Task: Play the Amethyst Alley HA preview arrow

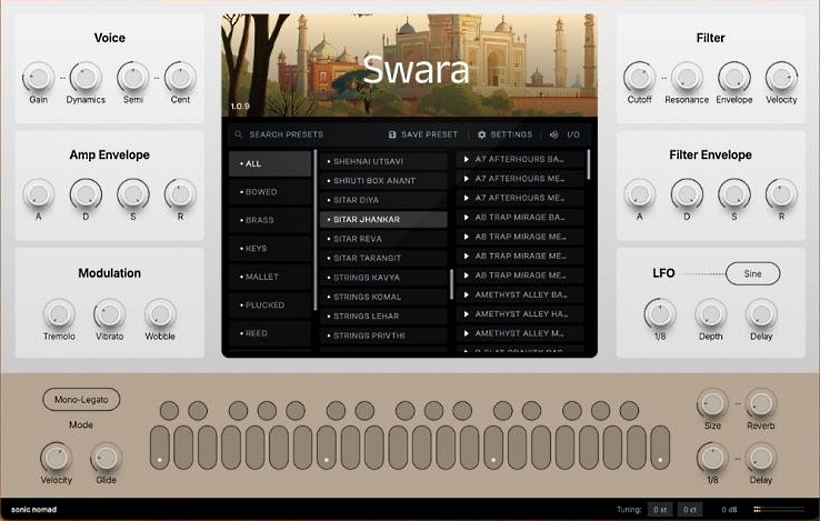Action: point(466,314)
